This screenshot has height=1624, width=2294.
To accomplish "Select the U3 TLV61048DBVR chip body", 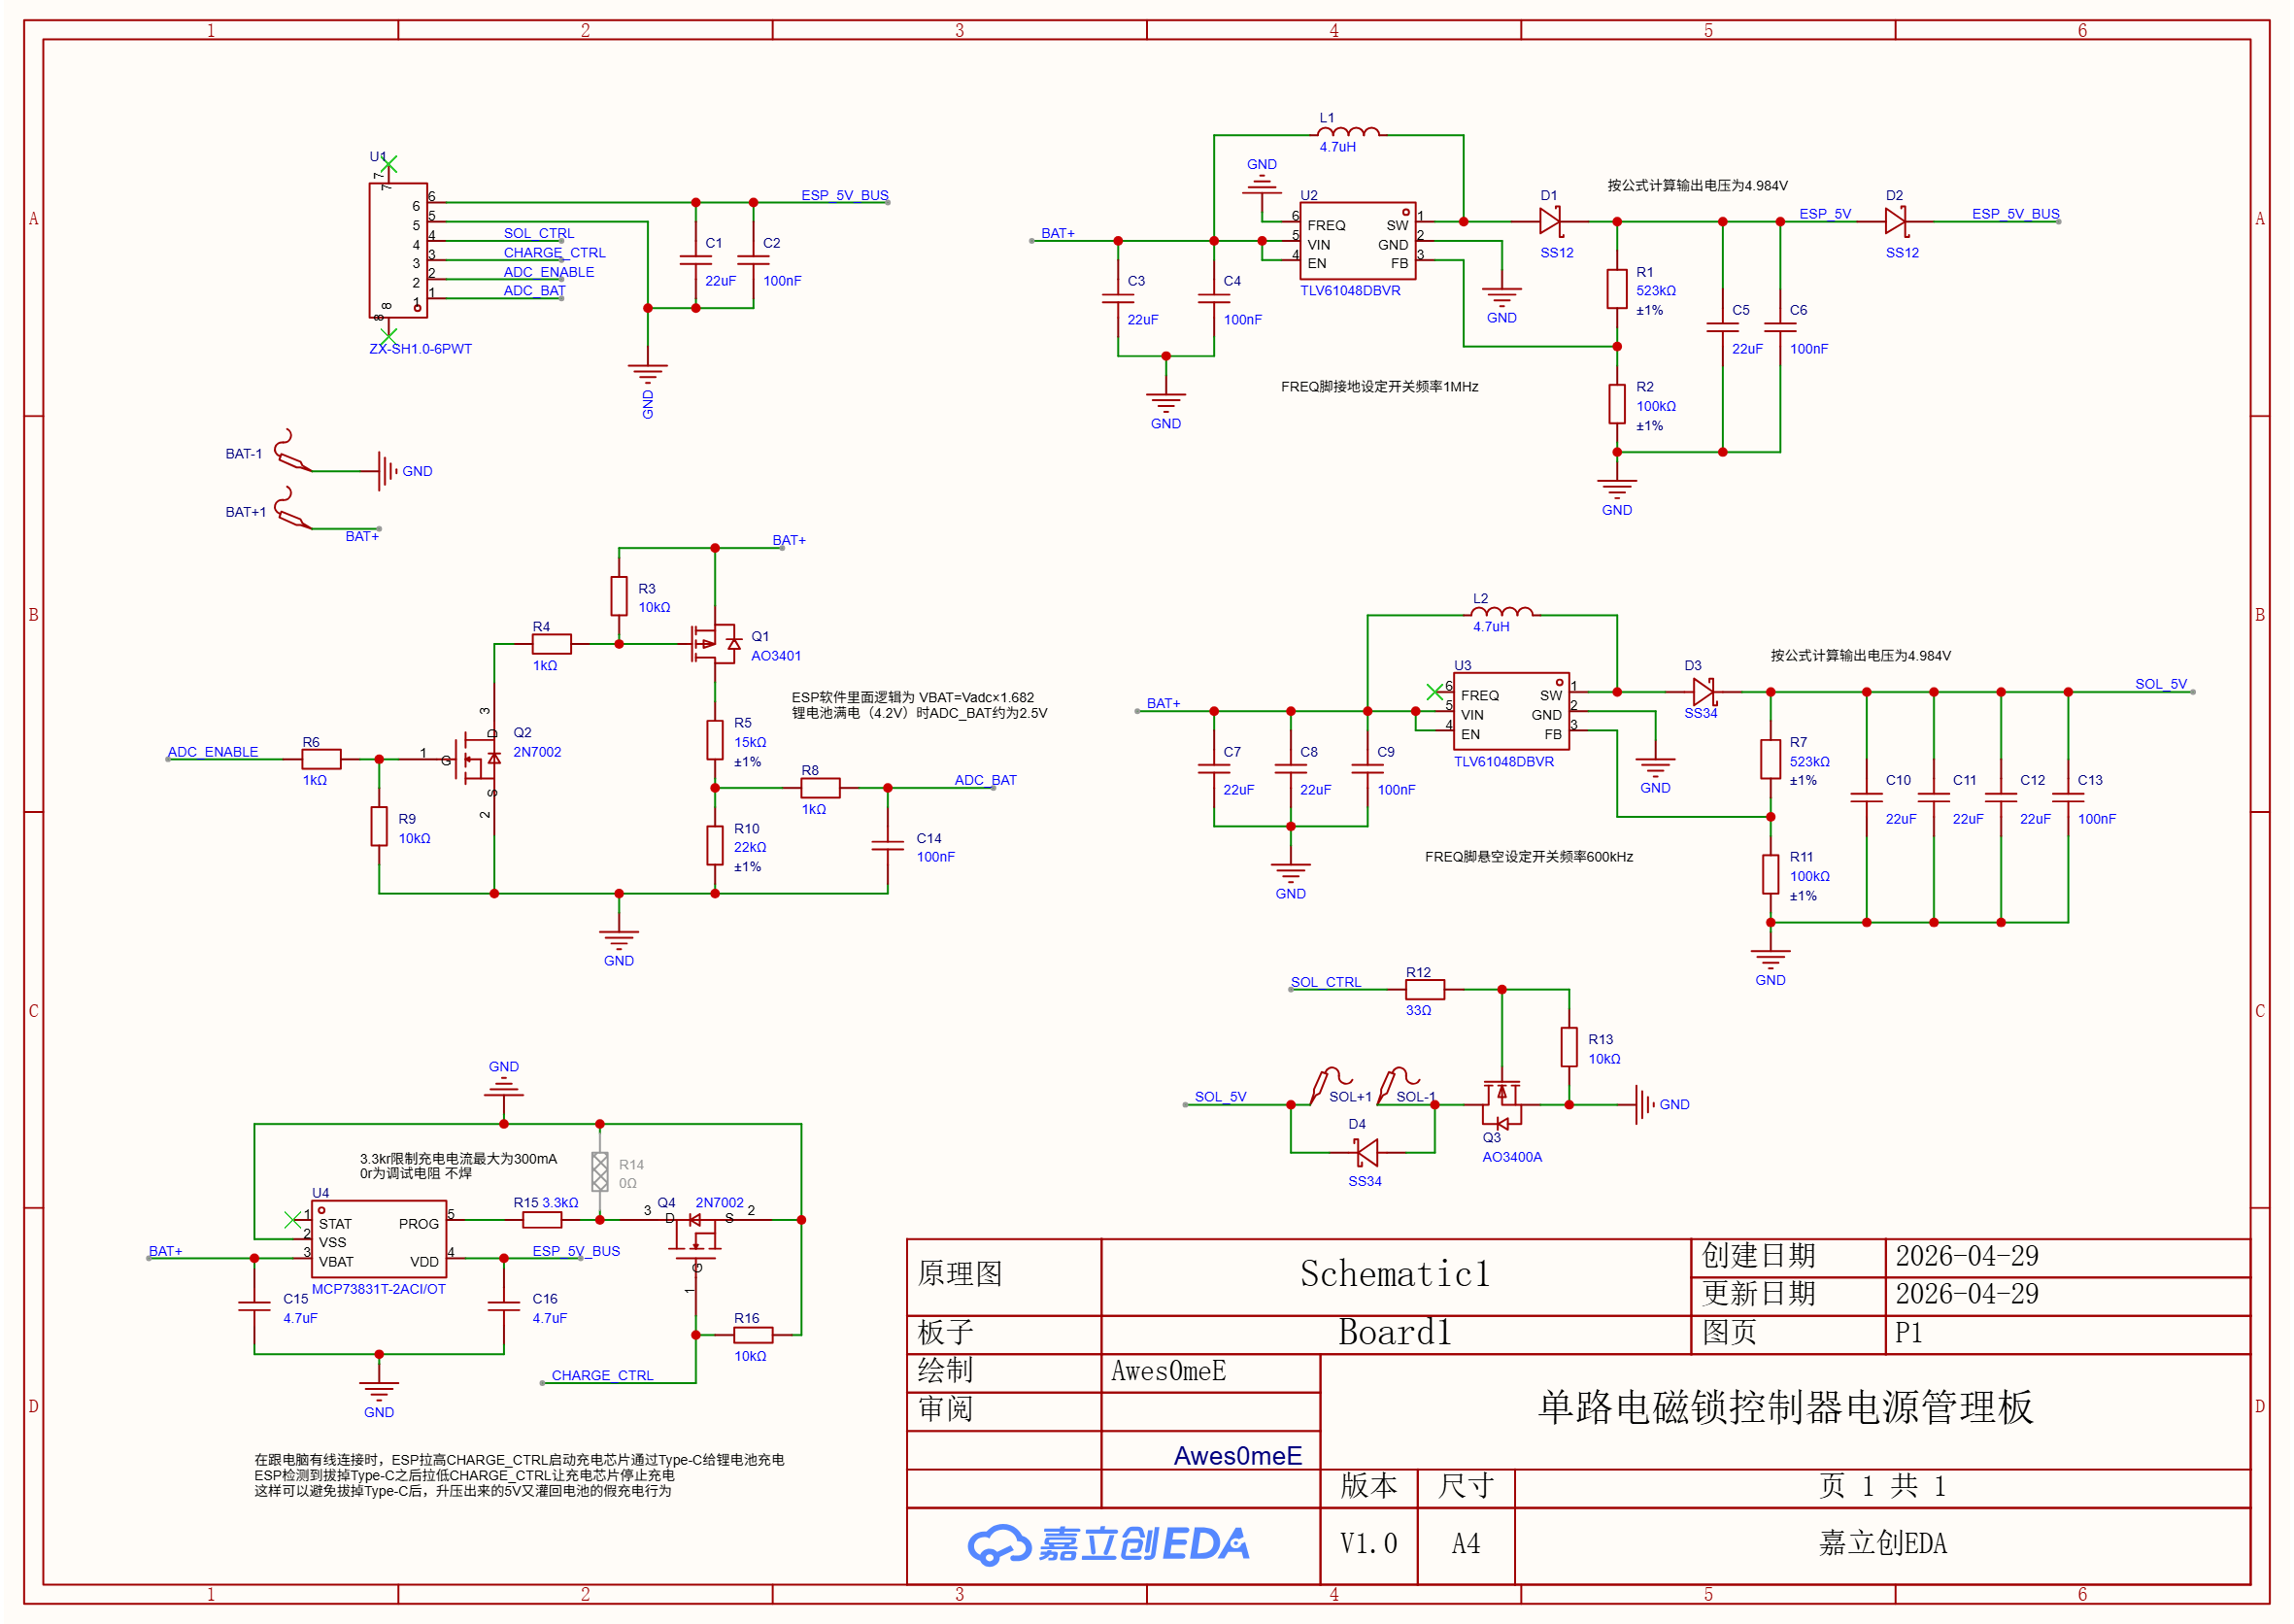I will pos(1511,711).
